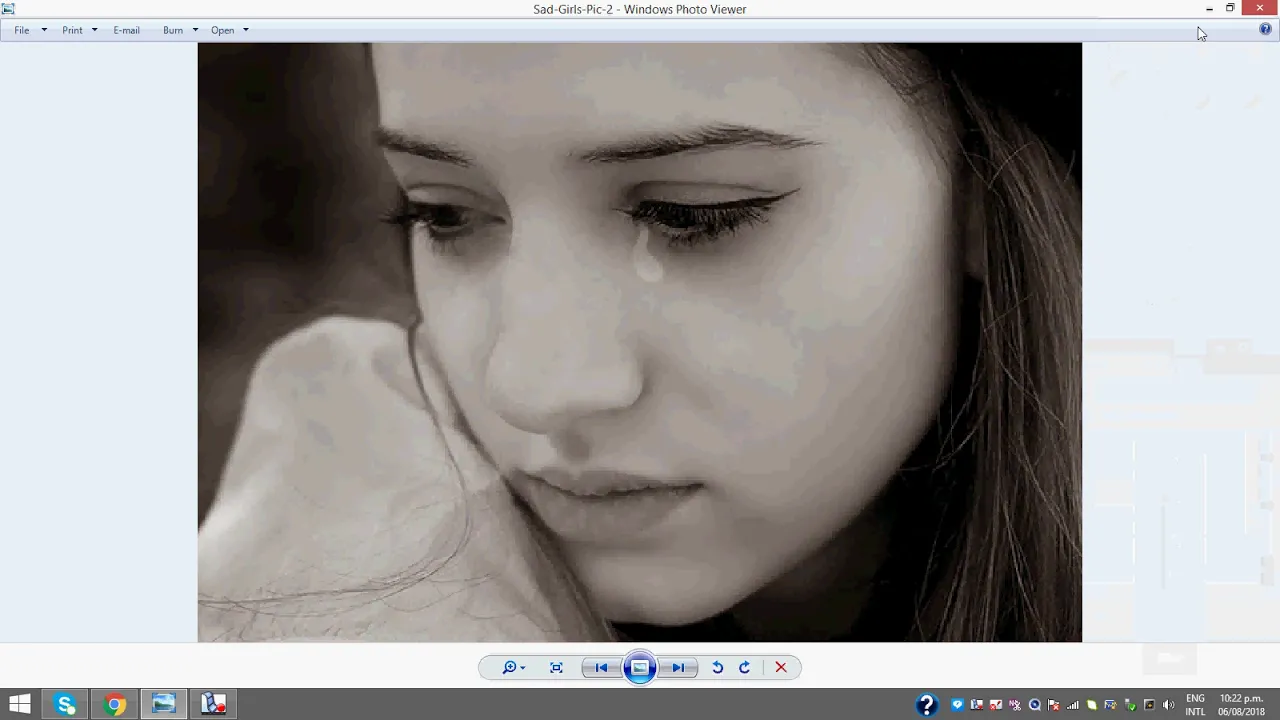This screenshot has height=720, width=1280.
Task: Open the Open menu
Action: (x=223, y=30)
